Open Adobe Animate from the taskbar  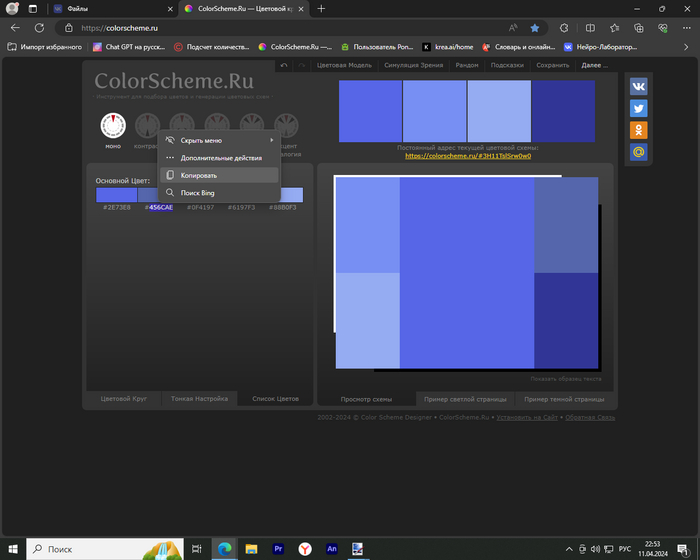pos(330,548)
